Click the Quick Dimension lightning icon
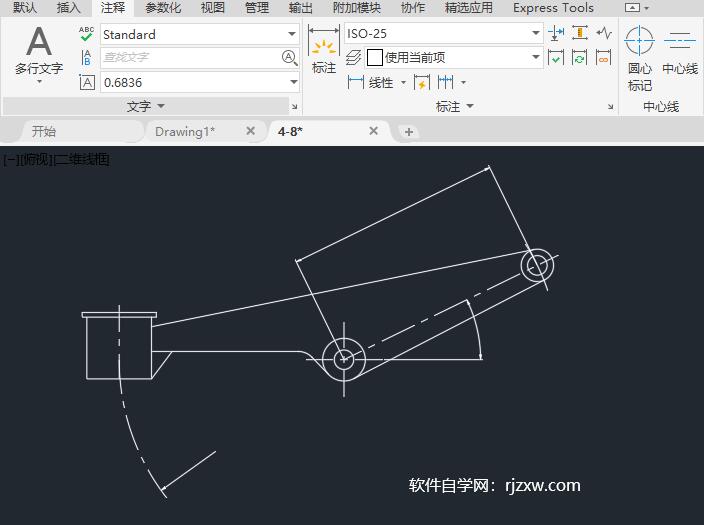The width and height of the screenshot is (704, 525). (x=422, y=83)
